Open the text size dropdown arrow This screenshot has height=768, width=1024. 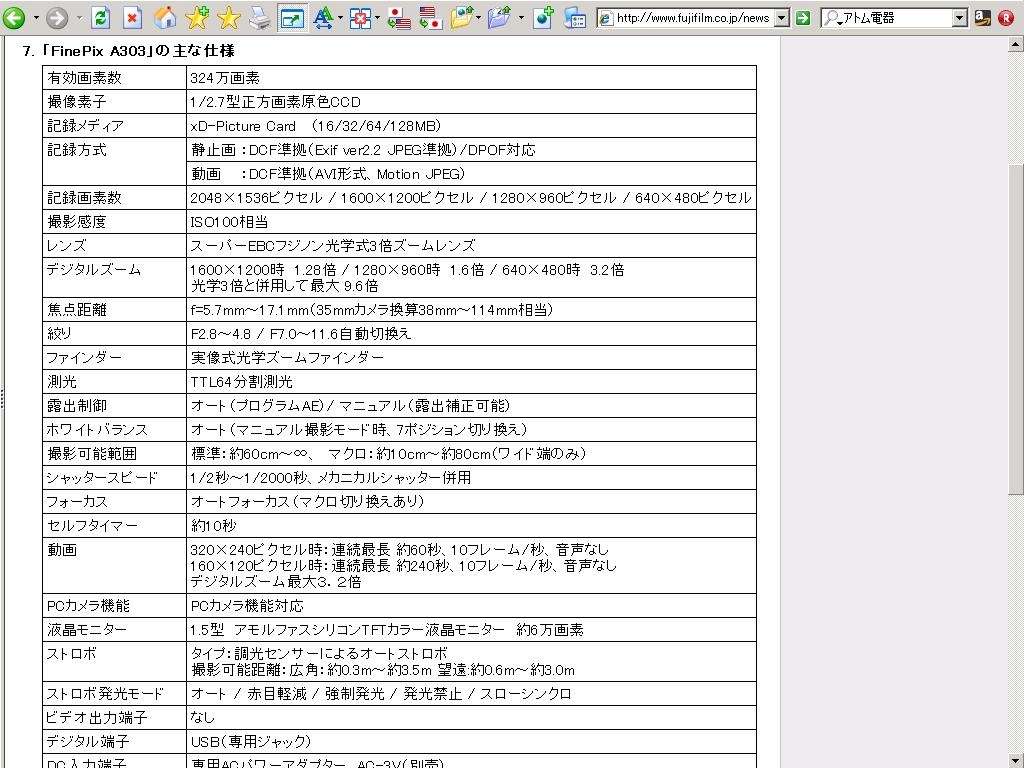pos(341,18)
